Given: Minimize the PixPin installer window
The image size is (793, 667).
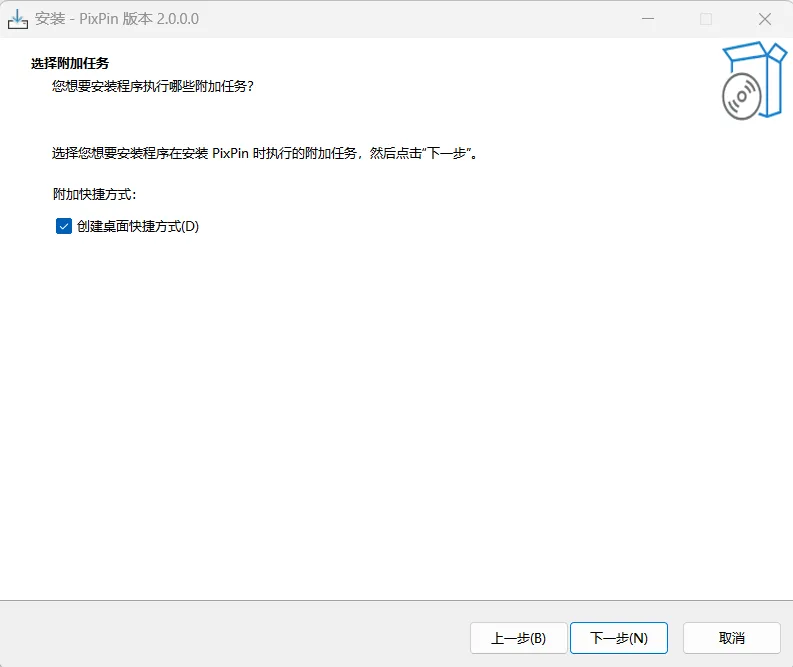Looking at the screenshot, I should tap(648, 19).
